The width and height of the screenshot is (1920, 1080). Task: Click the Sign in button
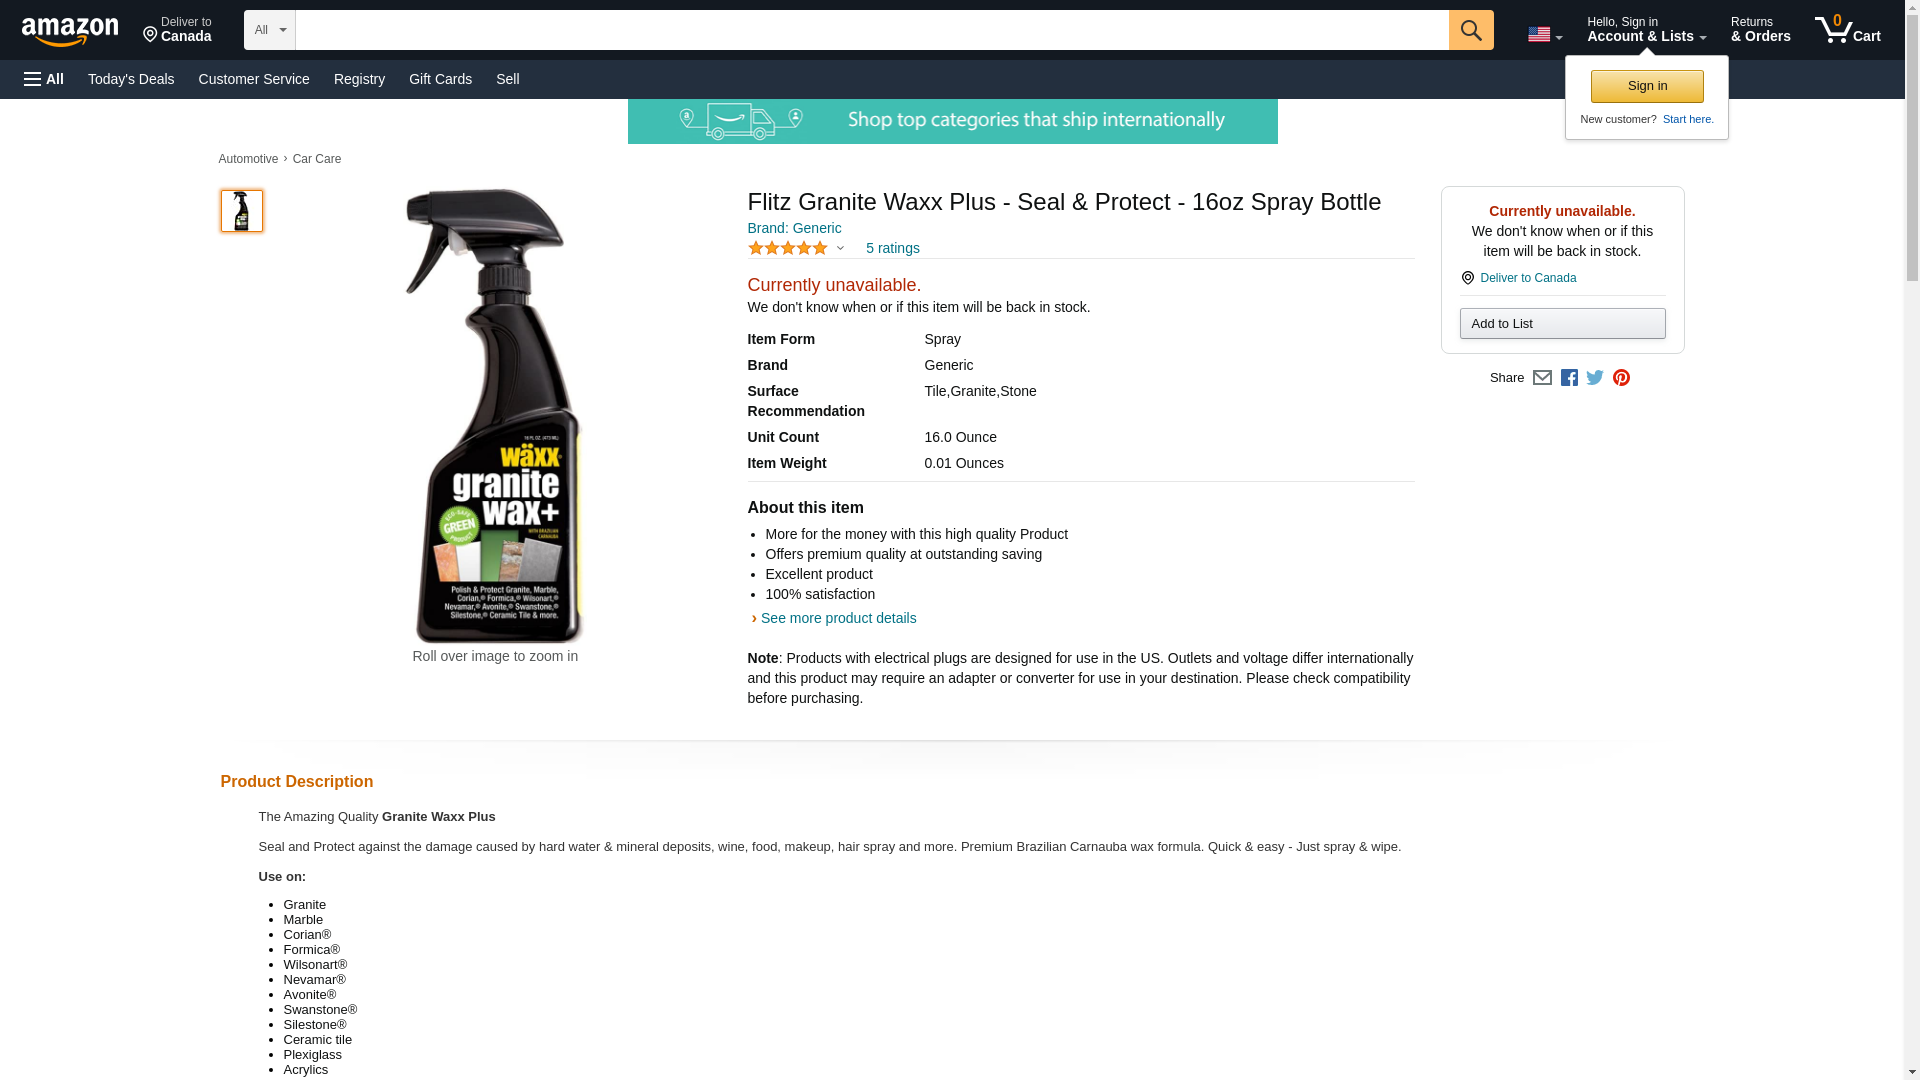[x=1647, y=86]
